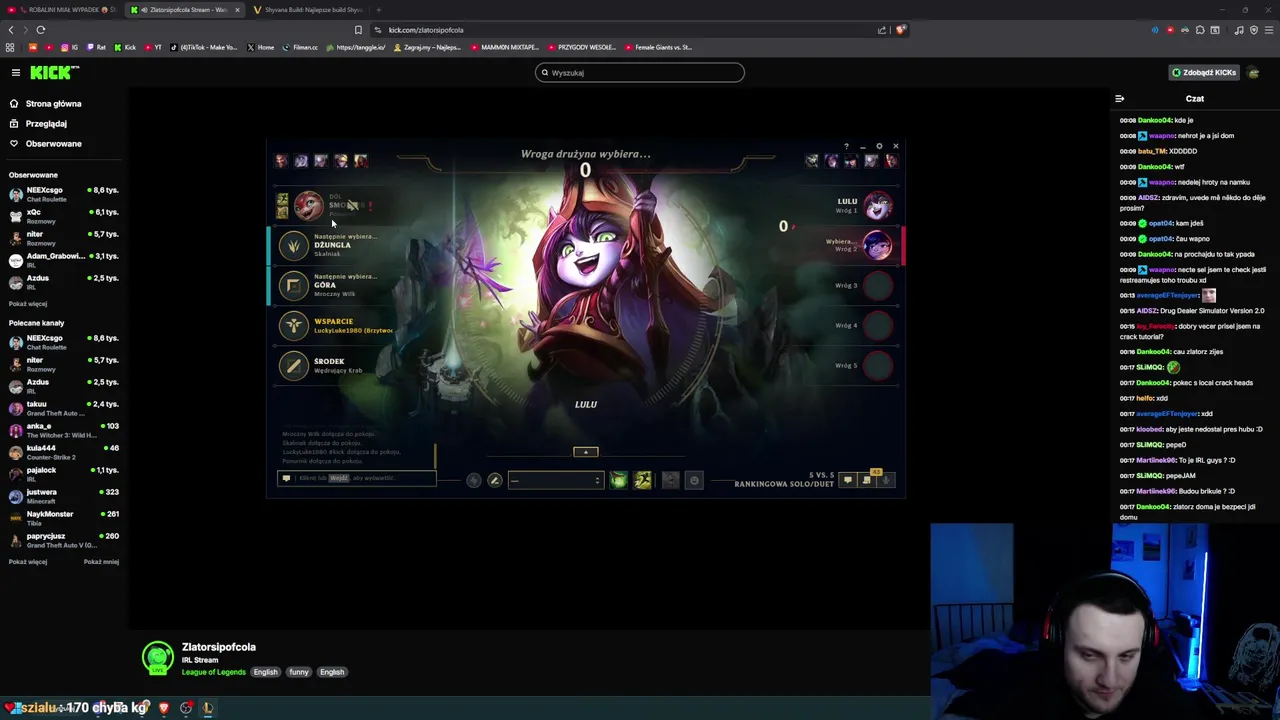Open the Filman.cc bookmark
Screen dimensions: 1280x720
300,47
